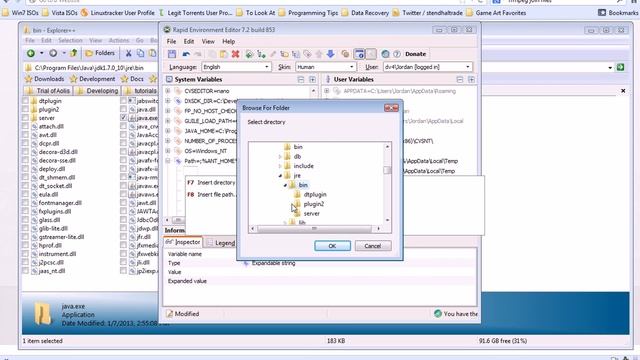Uncheck the java.exe checkbox
Viewport: 640px width, 360px height.
[x=123, y=118]
